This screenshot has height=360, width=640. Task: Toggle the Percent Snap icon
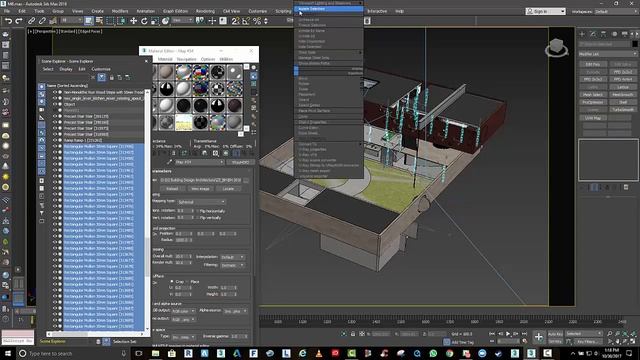tap(257, 21)
